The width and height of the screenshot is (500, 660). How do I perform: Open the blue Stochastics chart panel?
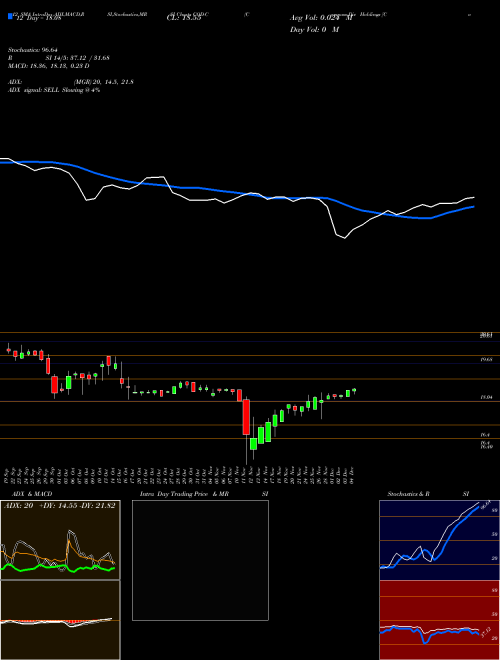(439, 540)
